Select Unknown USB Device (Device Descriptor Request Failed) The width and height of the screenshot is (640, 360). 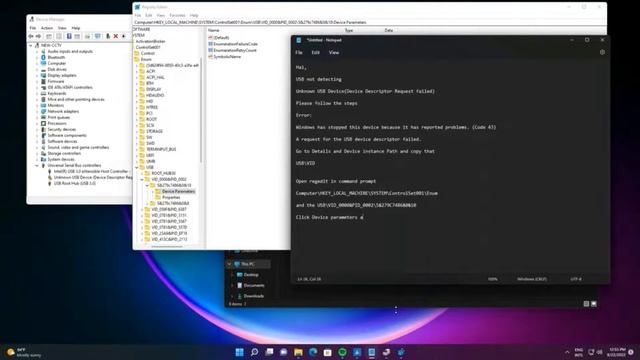click(x=93, y=178)
